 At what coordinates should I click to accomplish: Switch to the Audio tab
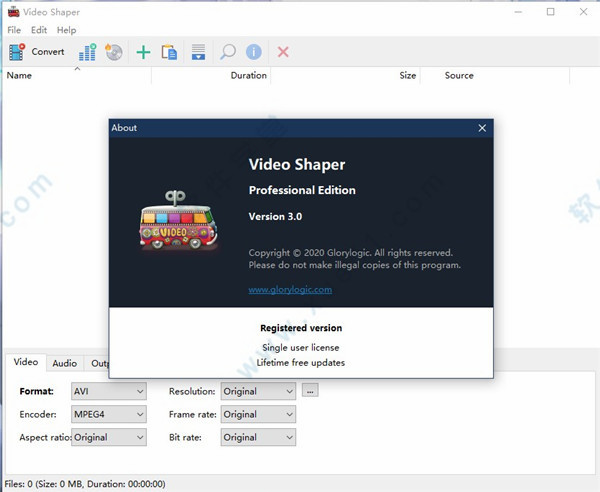[x=64, y=364]
